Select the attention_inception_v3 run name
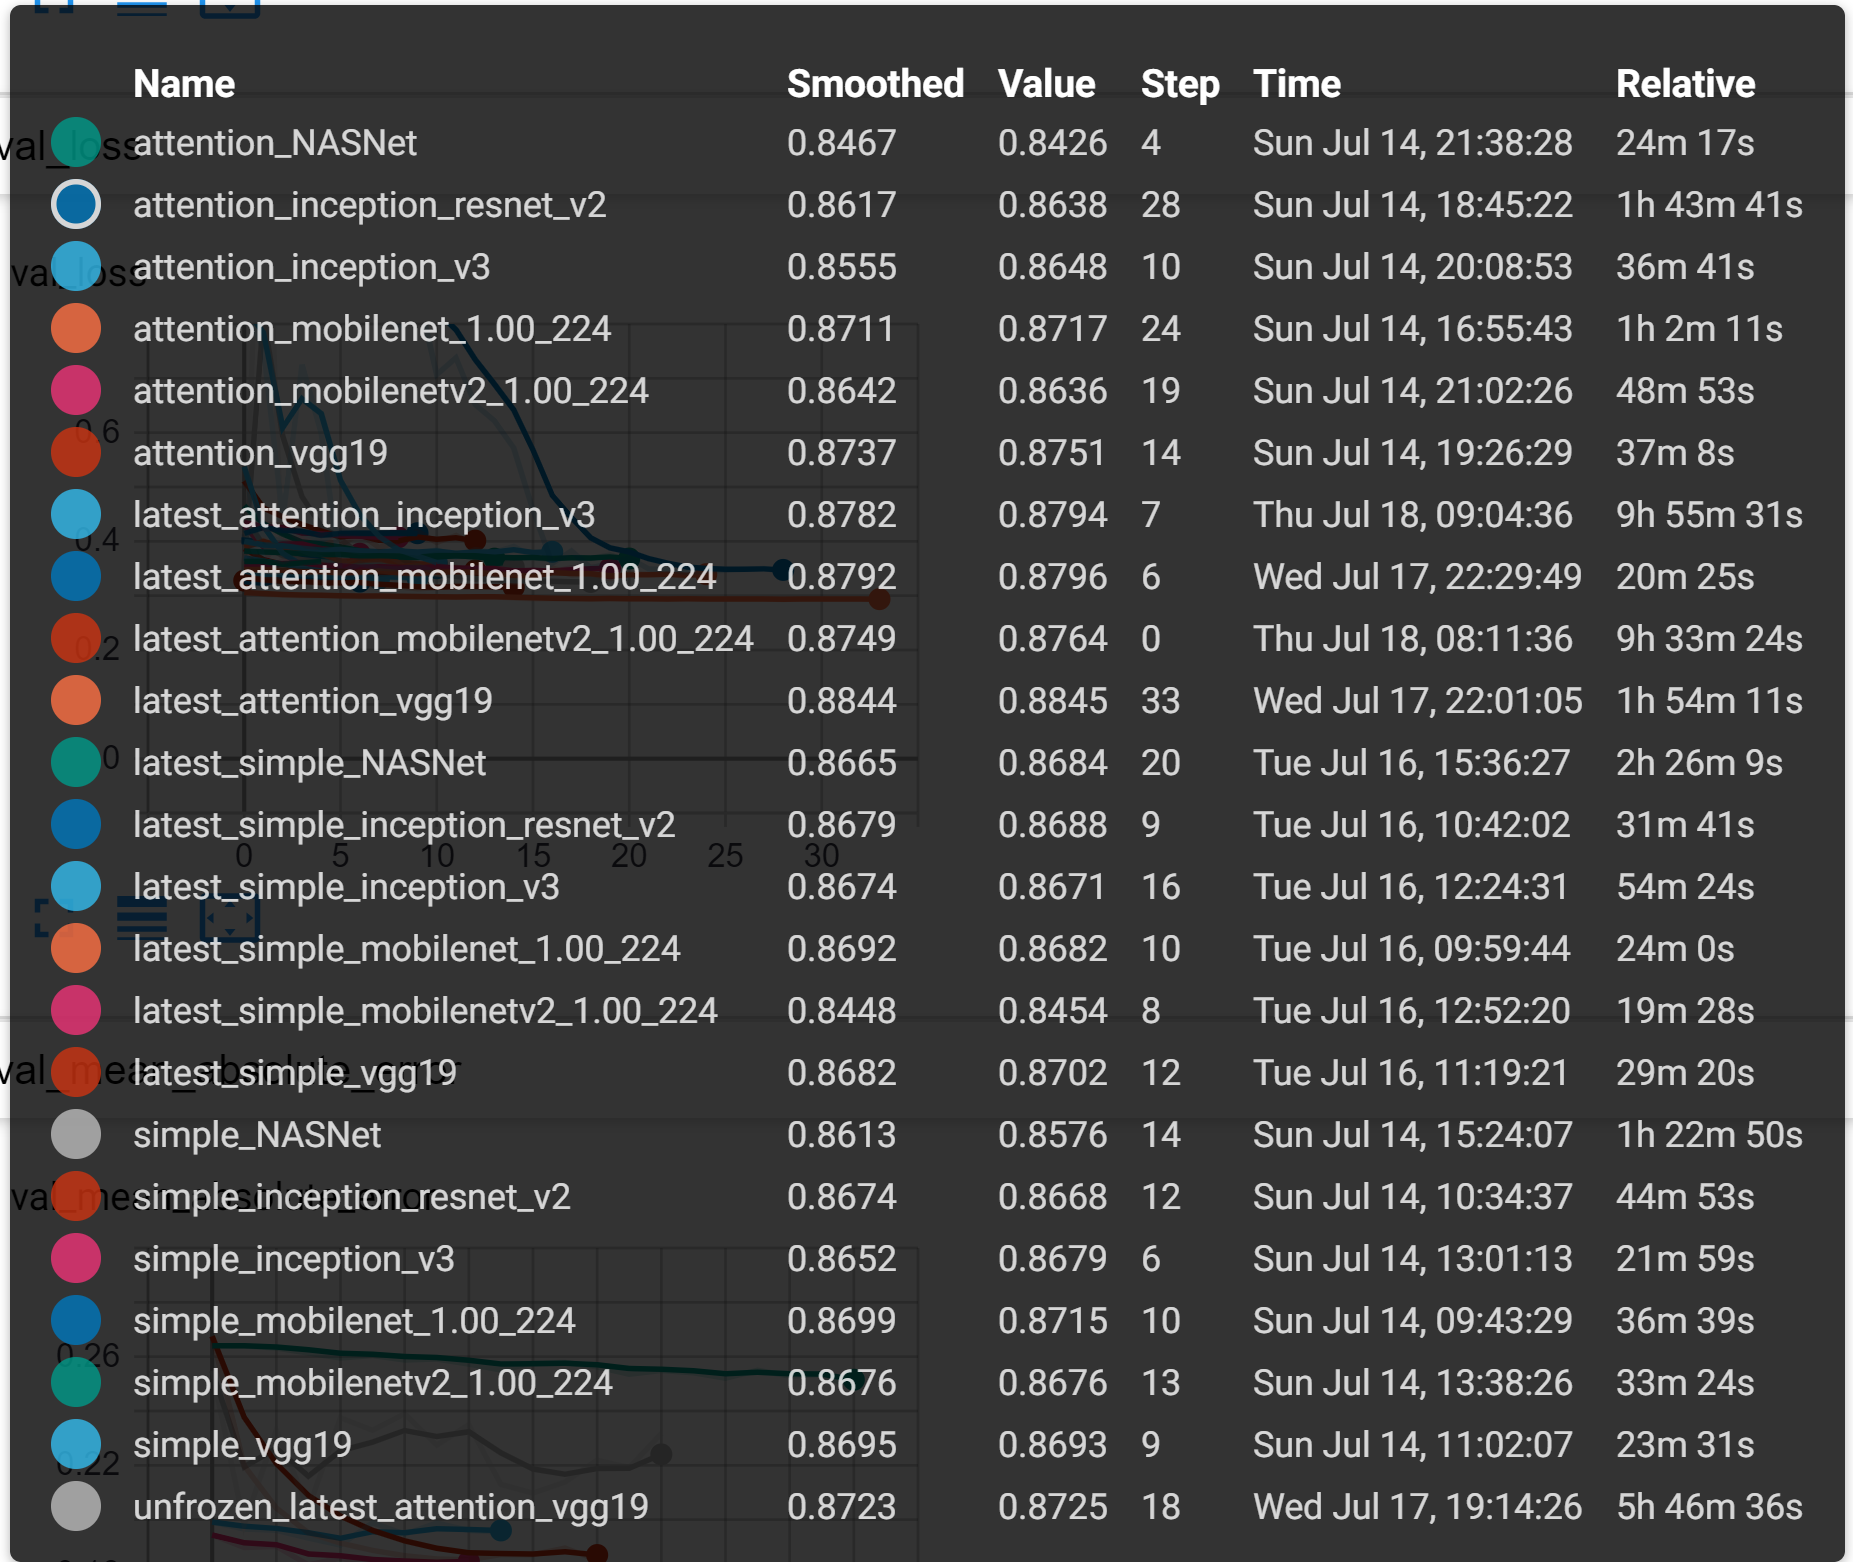 (312, 267)
